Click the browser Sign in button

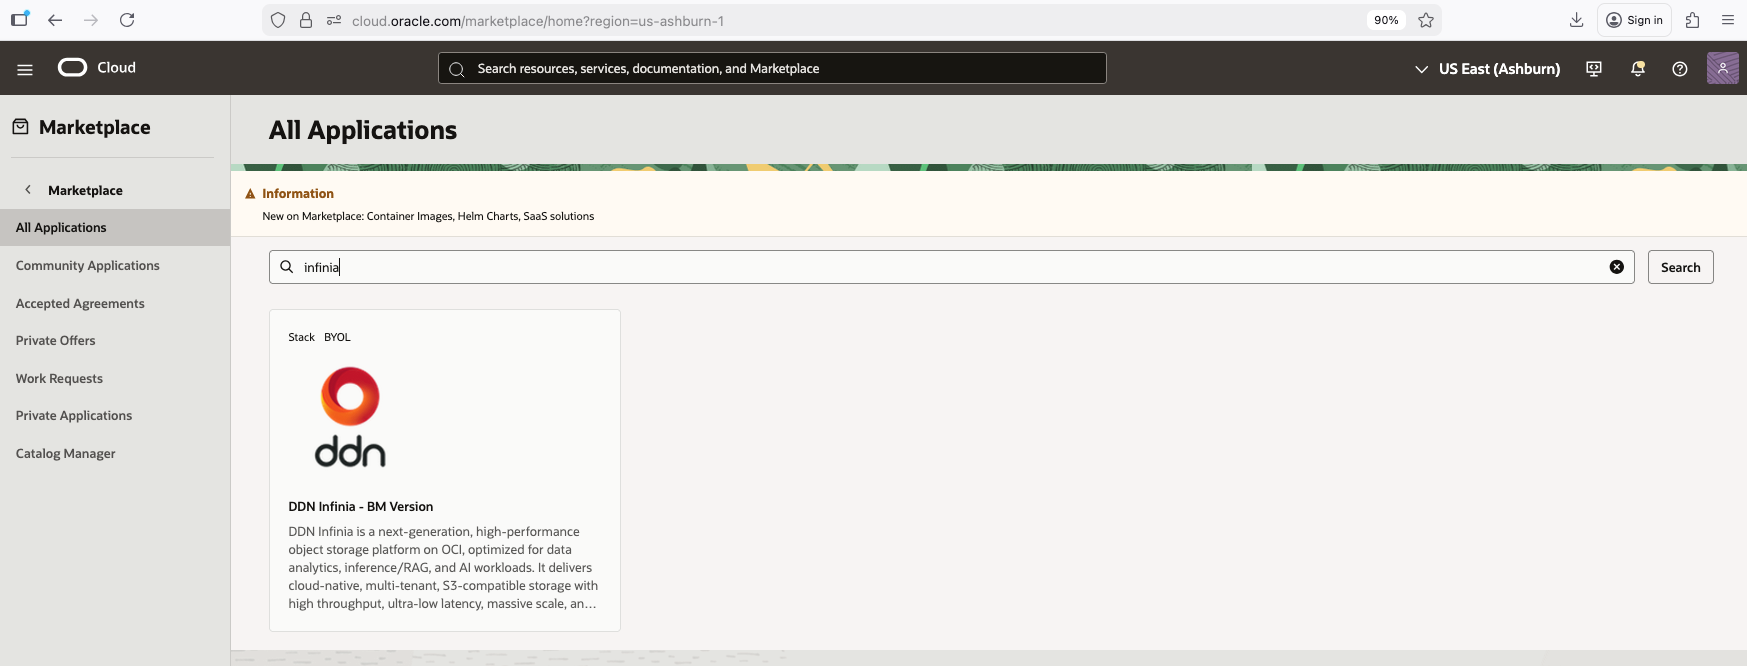click(1634, 20)
